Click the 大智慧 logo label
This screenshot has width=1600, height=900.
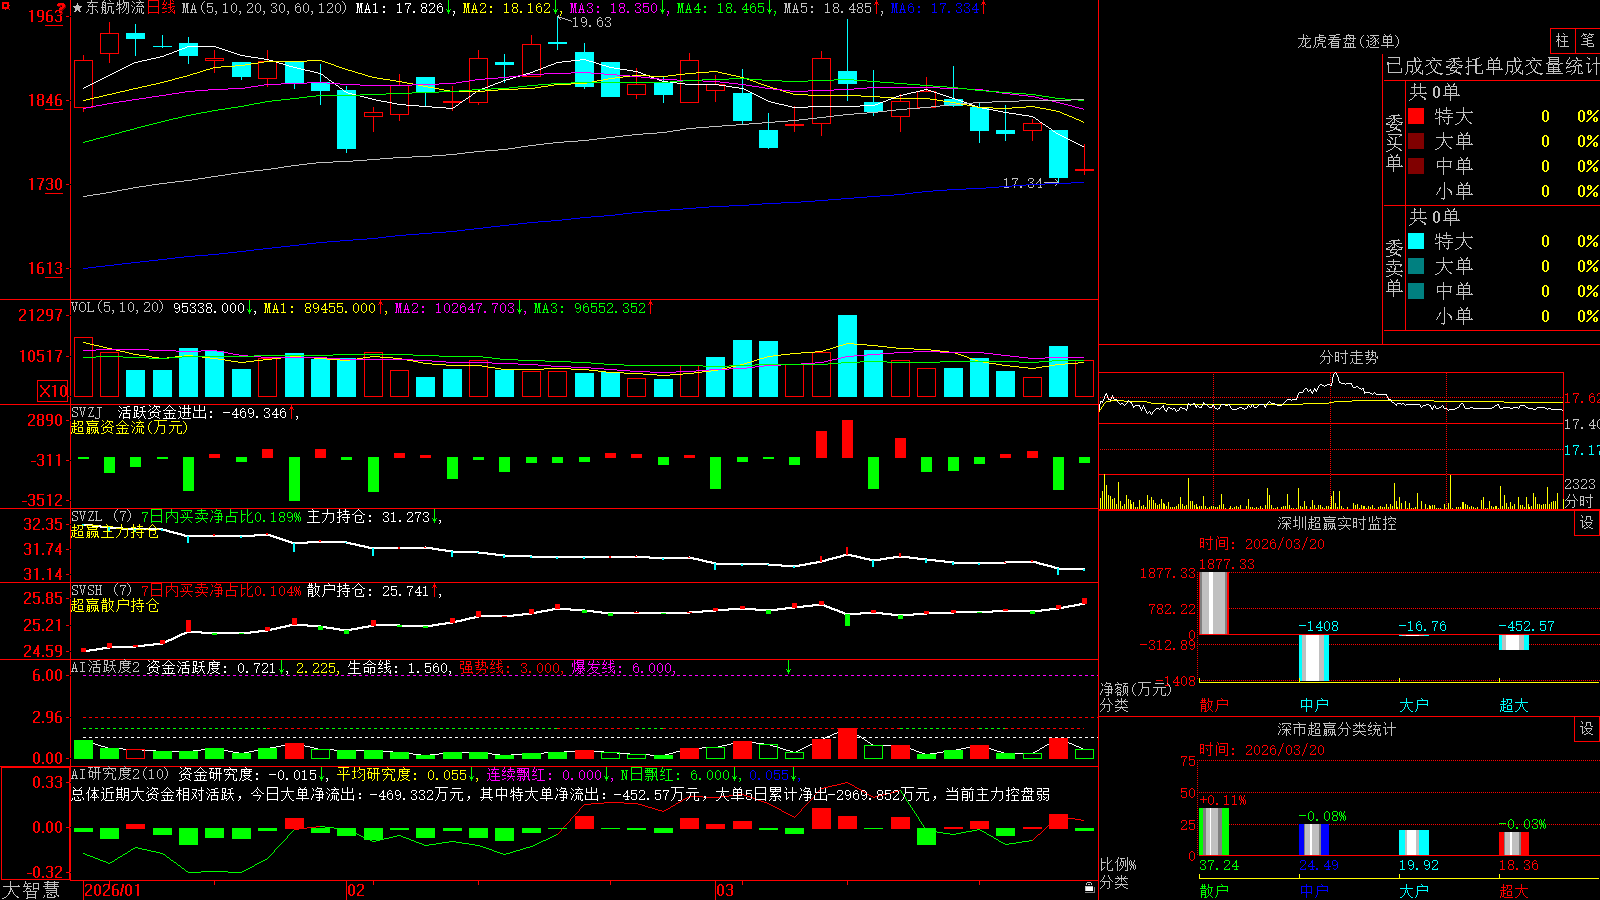pyautogui.click(x=31, y=889)
